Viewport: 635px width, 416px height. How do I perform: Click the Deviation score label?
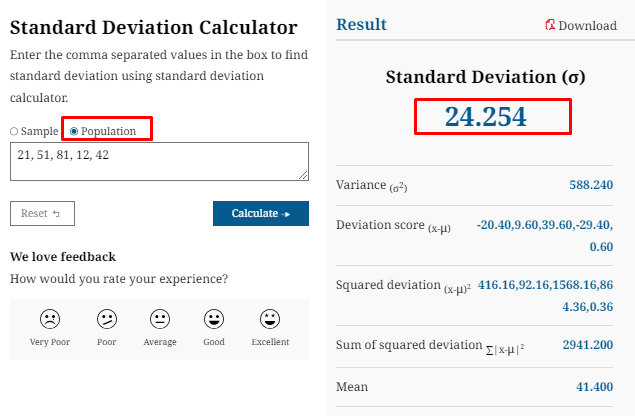pos(393,226)
